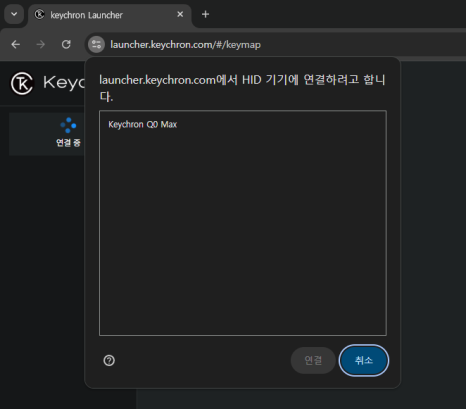The width and height of the screenshot is (466, 409).
Task: Click the favicon on keychron Launcher tab
Action: pyautogui.click(x=40, y=14)
